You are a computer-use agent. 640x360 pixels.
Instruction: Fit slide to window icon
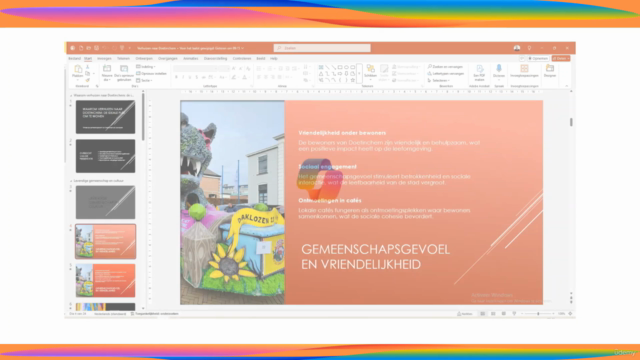[x=570, y=314]
